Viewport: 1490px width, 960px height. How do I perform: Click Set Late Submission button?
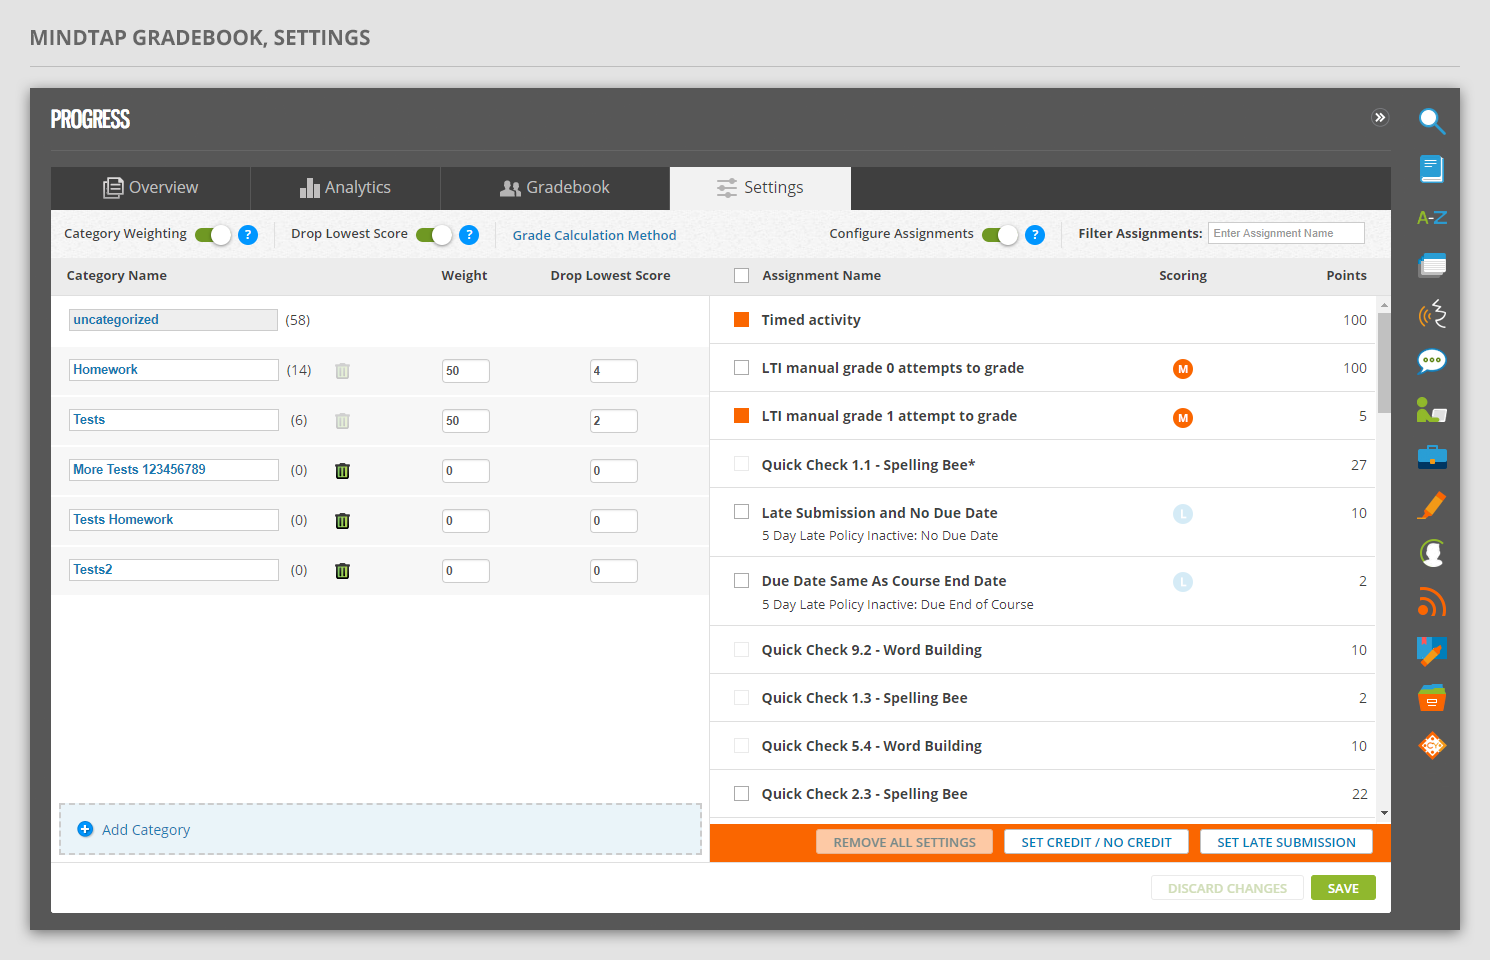coord(1286,842)
